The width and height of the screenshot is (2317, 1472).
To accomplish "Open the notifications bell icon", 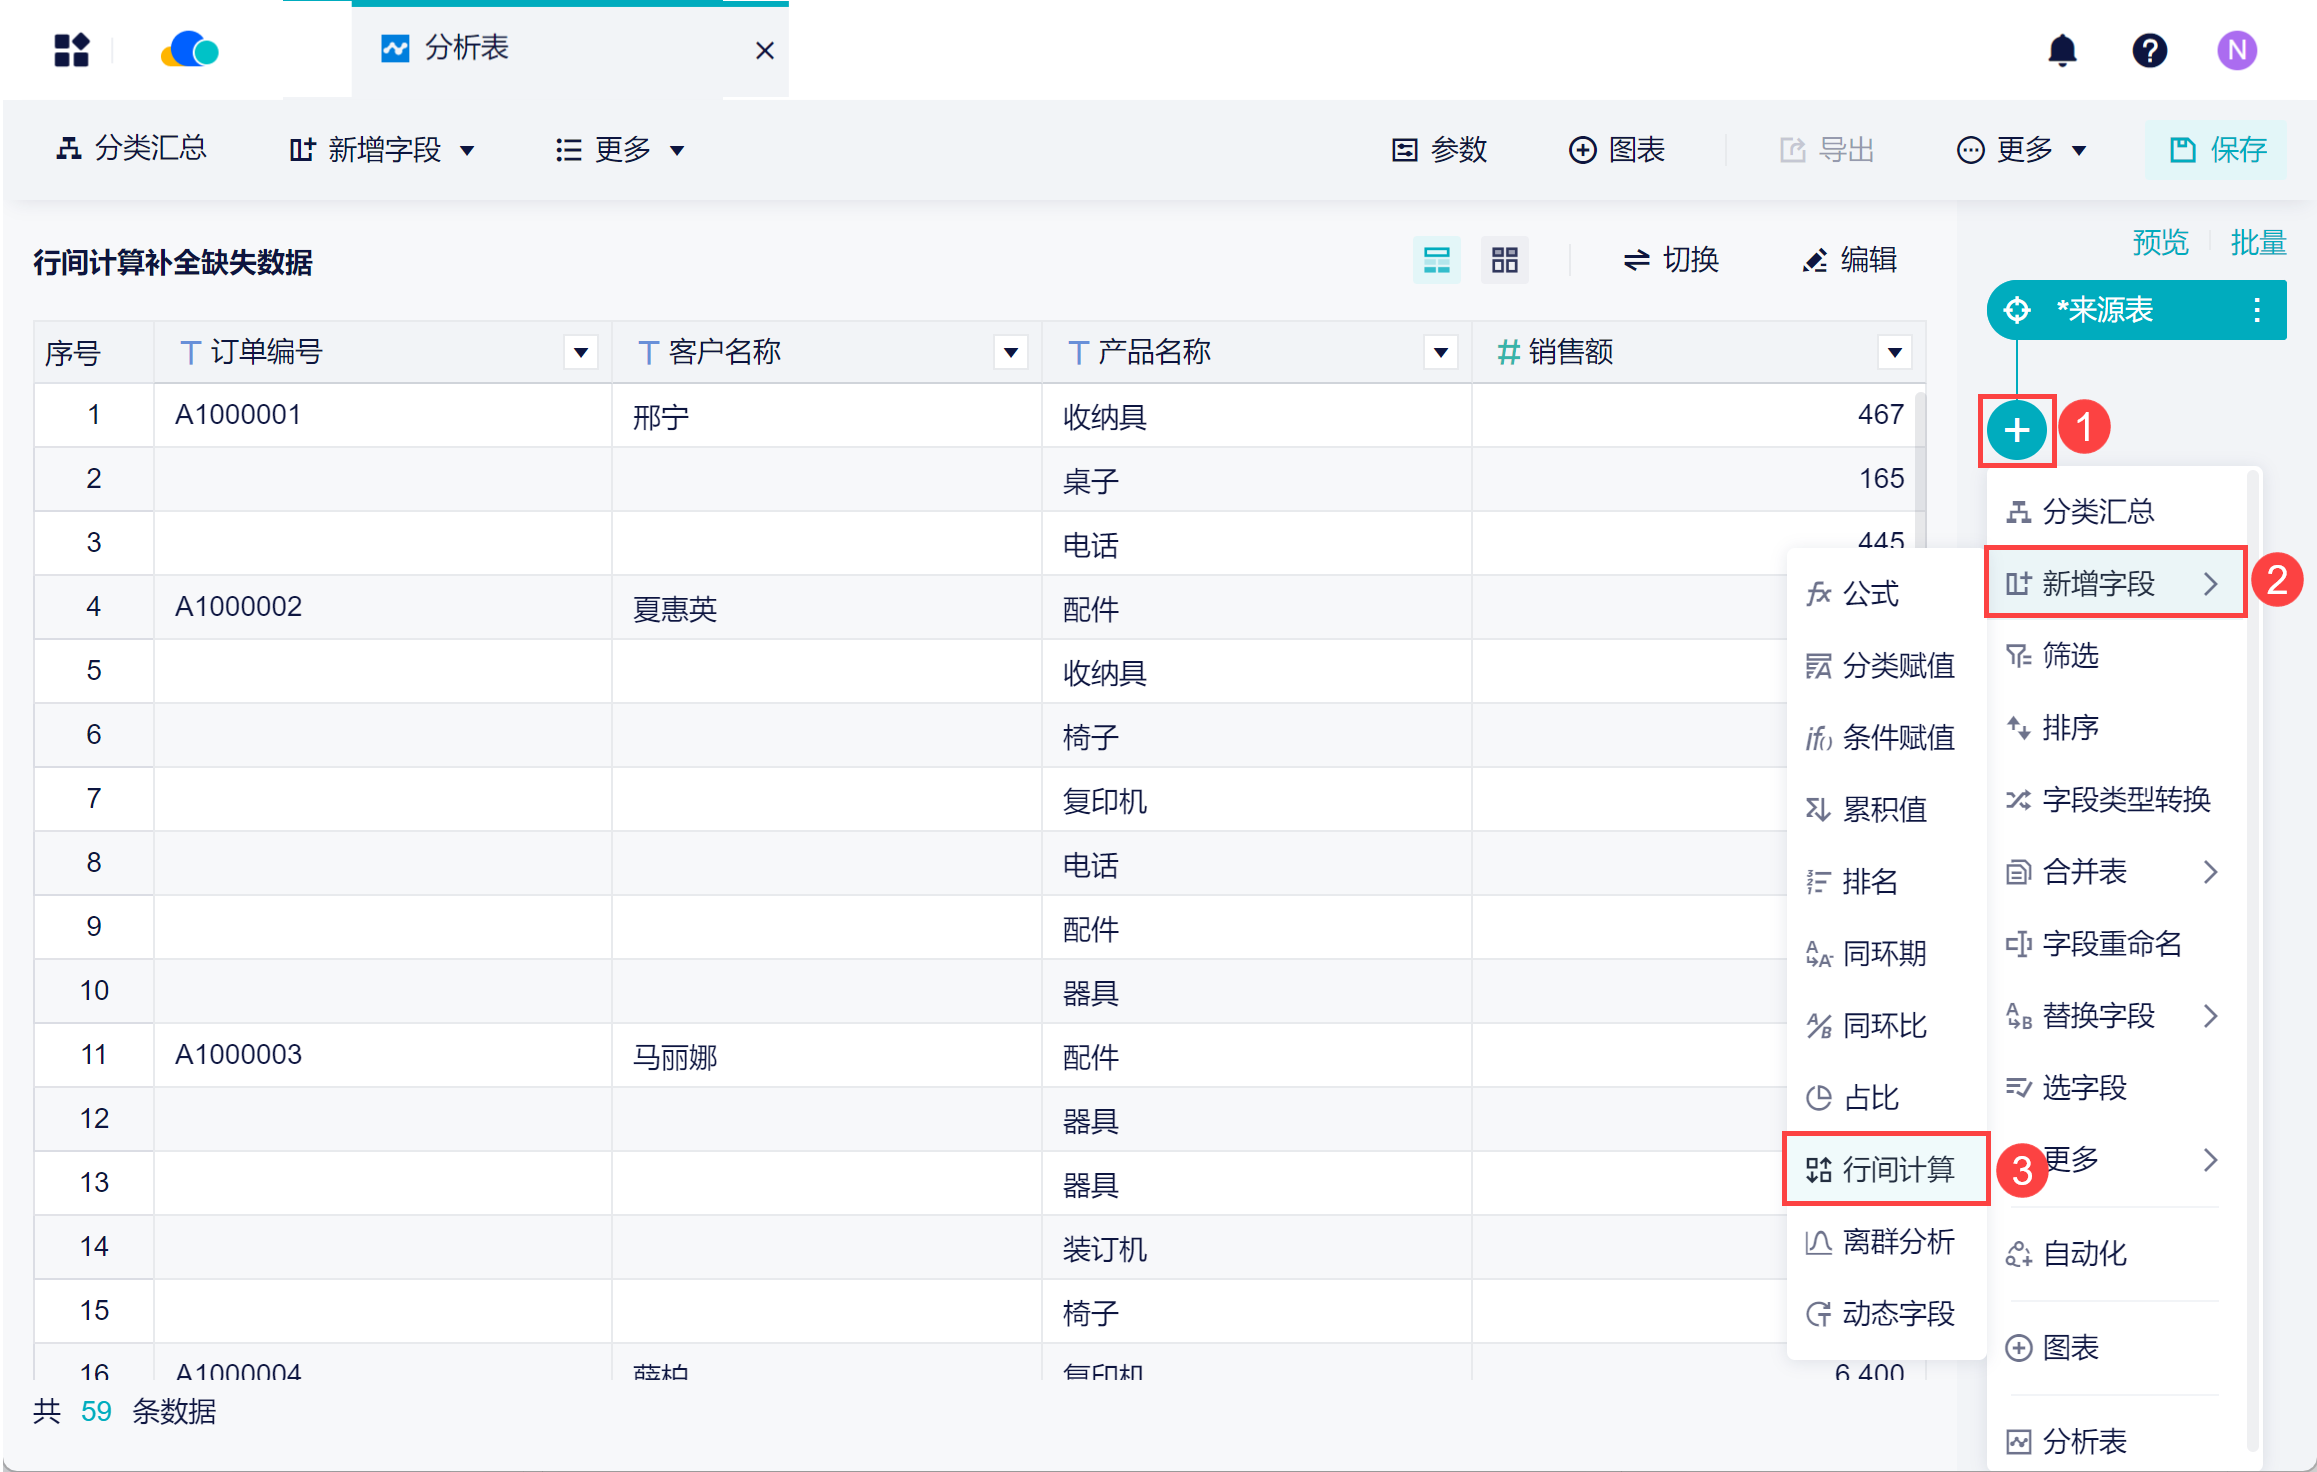I will 2062,50.
